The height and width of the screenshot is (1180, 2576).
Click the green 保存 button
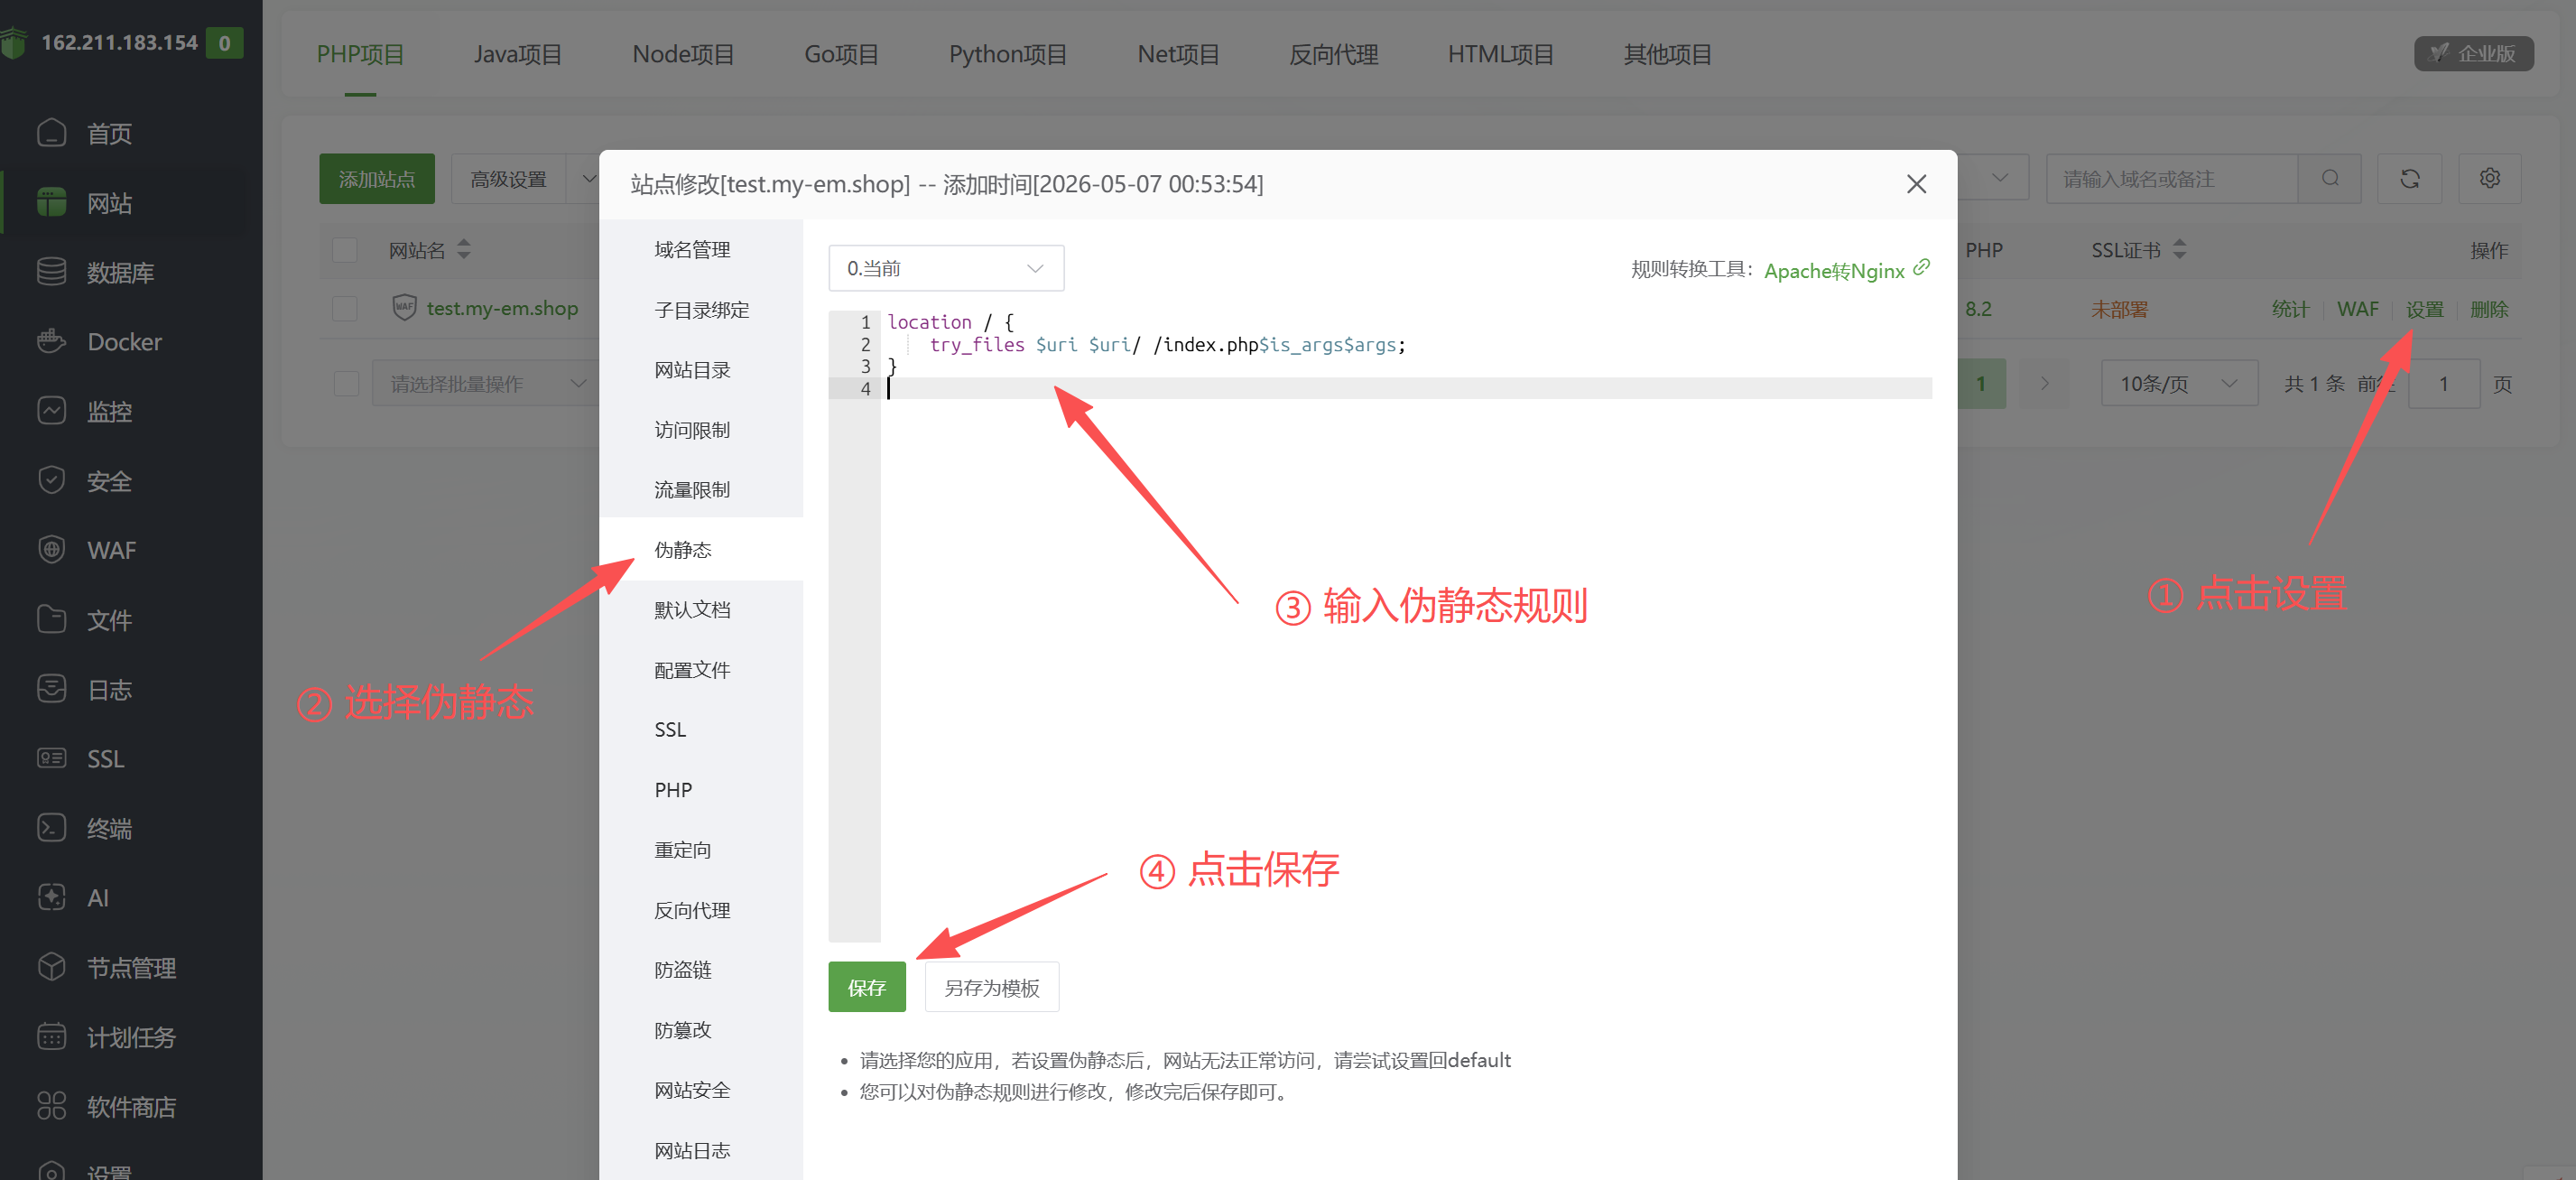867,987
